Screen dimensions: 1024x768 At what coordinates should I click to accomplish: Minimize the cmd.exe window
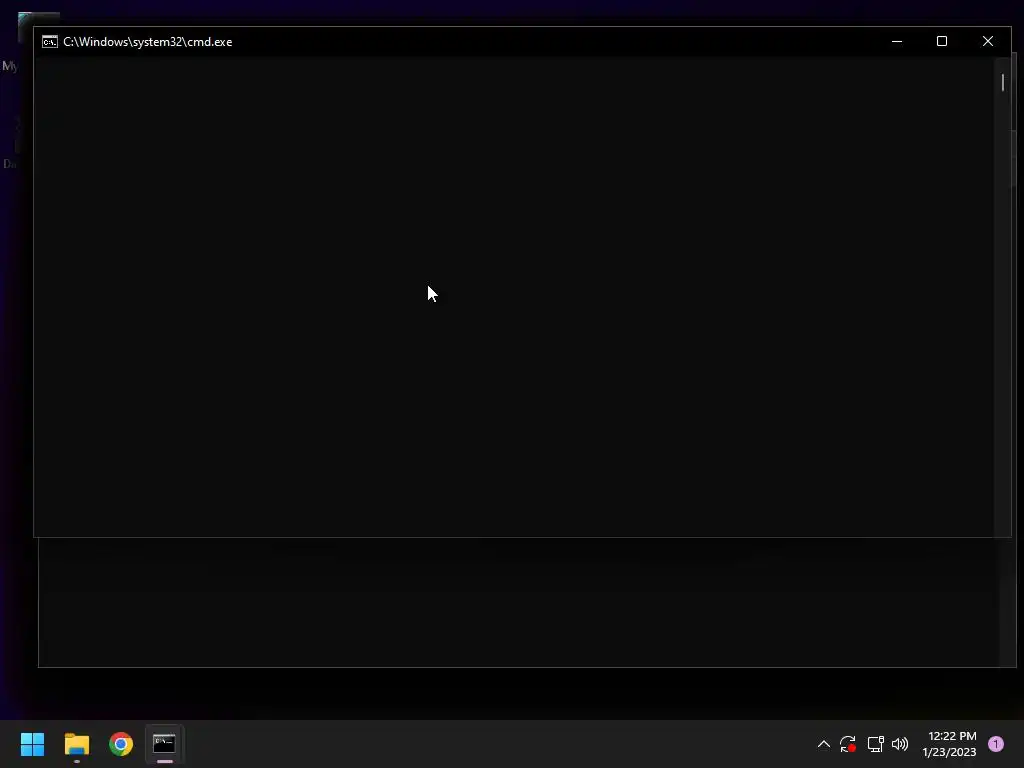897,41
